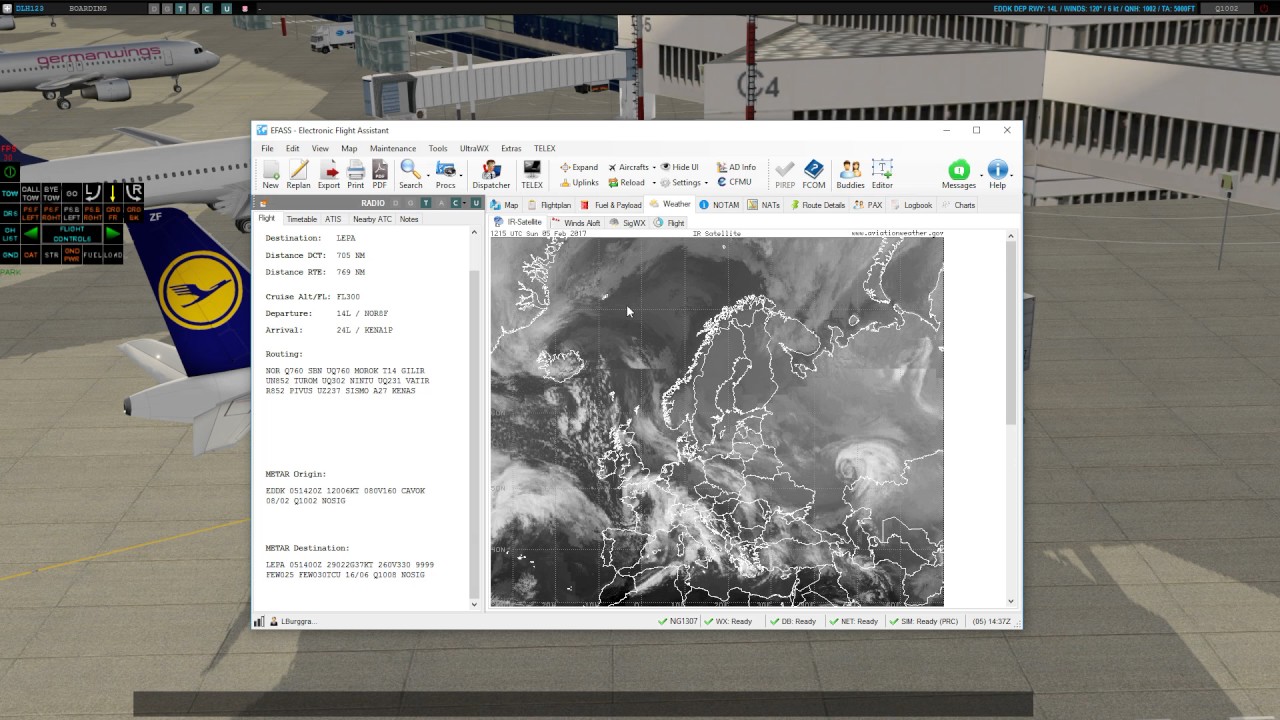The width and height of the screenshot is (1280, 720).
Task: Open the Messages chat icon
Action: point(958,169)
